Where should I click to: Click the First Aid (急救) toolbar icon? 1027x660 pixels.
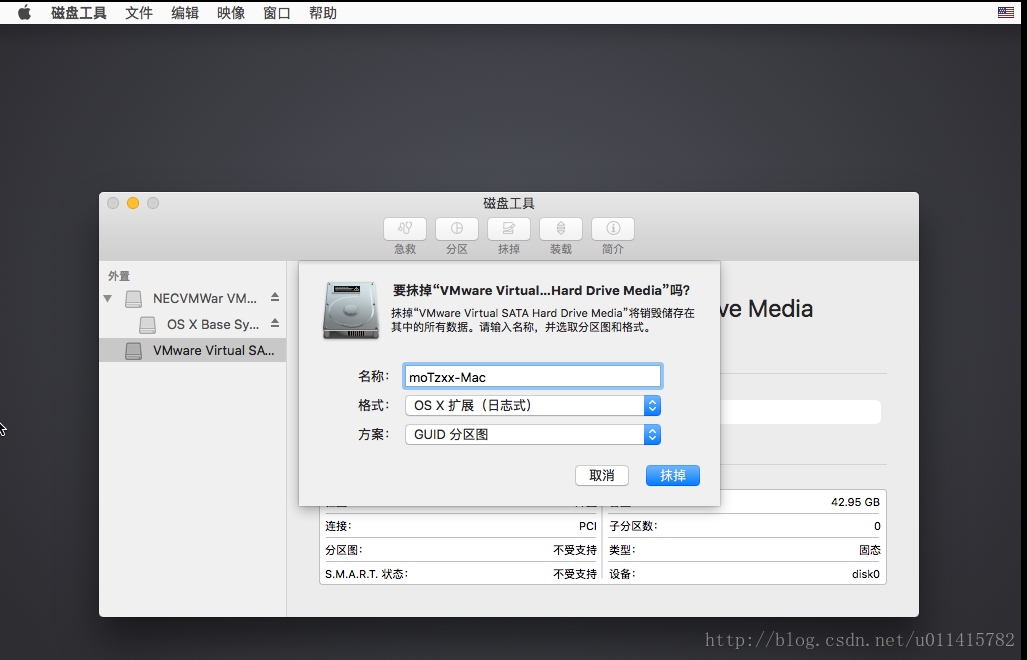tap(404, 229)
